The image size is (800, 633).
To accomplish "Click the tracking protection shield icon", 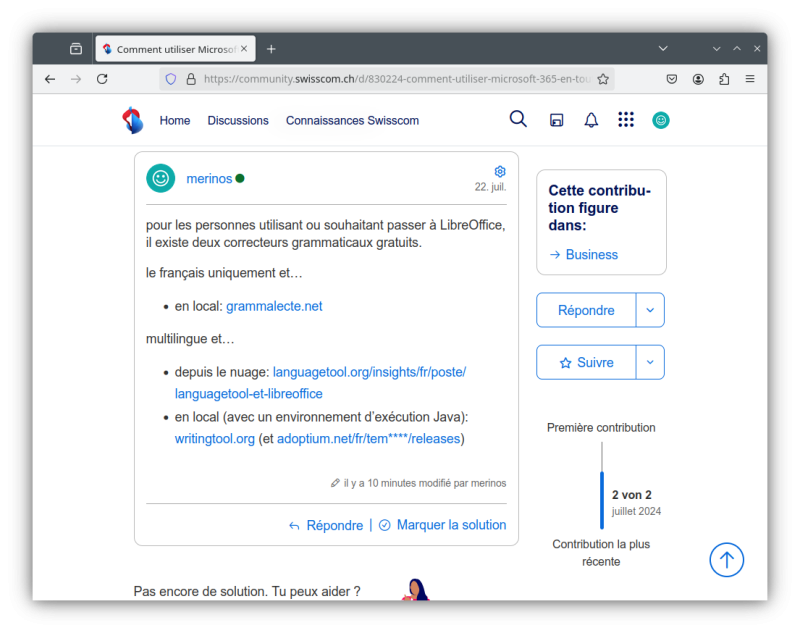I will (171, 79).
